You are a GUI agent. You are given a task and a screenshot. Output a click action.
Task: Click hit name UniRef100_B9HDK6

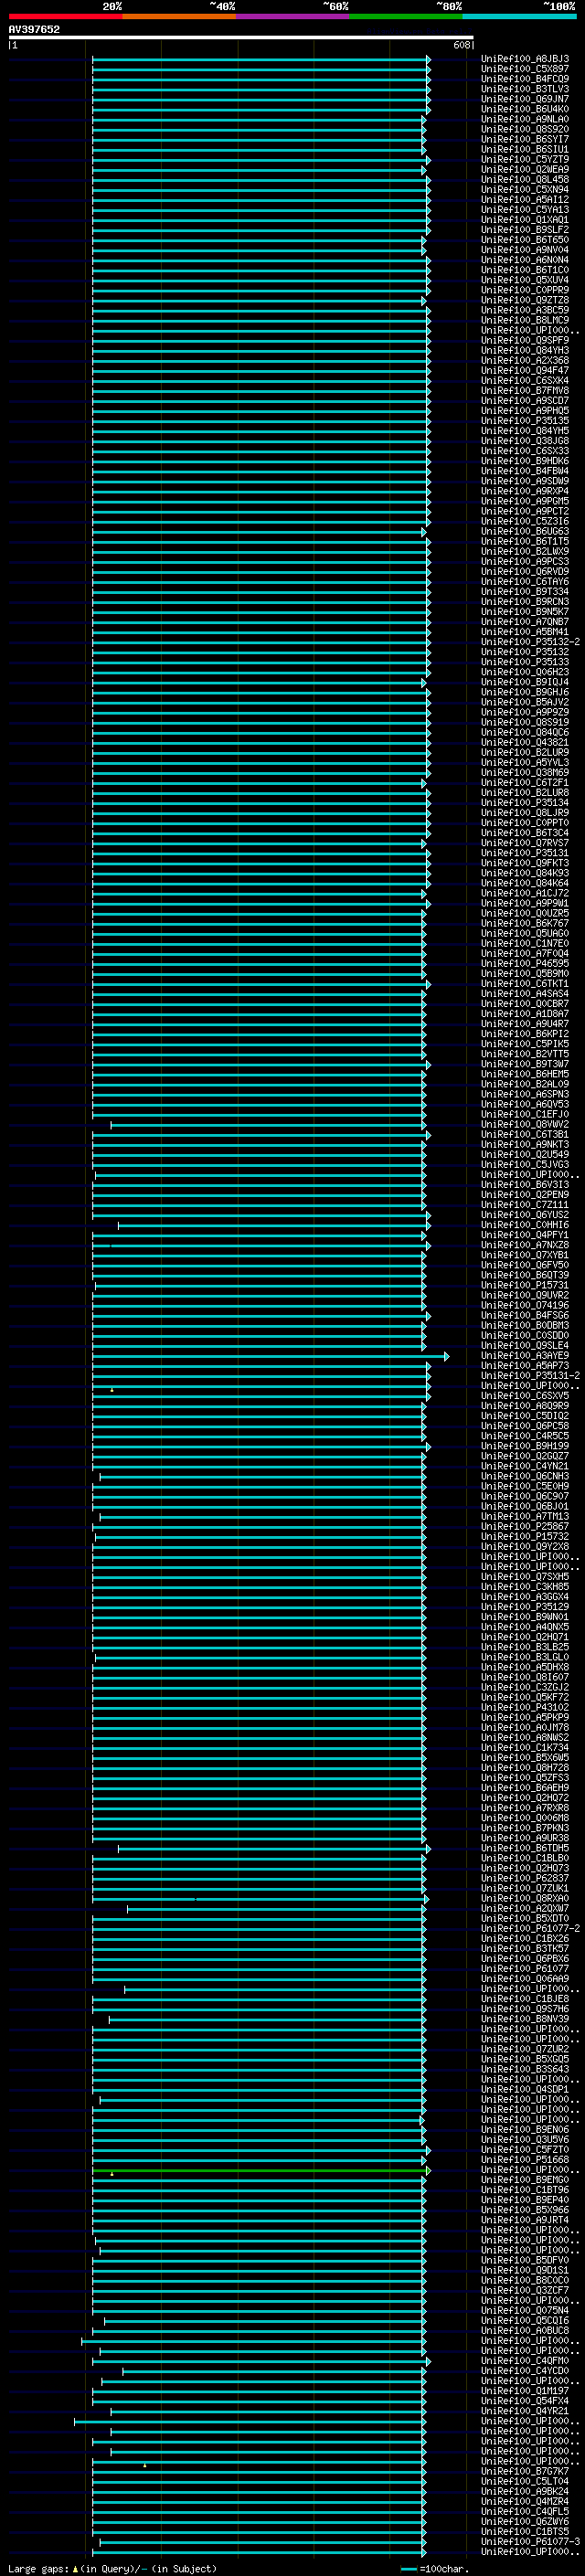click(525, 461)
